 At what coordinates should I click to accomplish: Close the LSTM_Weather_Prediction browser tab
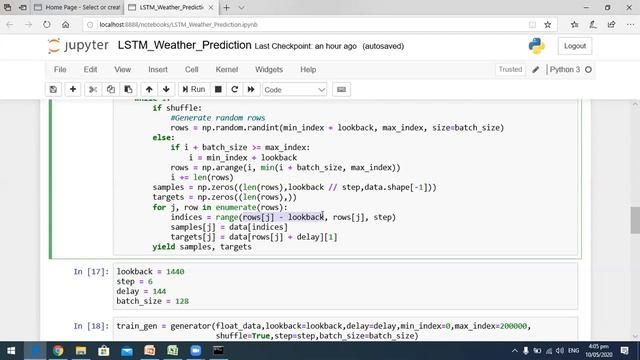(211, 7)
